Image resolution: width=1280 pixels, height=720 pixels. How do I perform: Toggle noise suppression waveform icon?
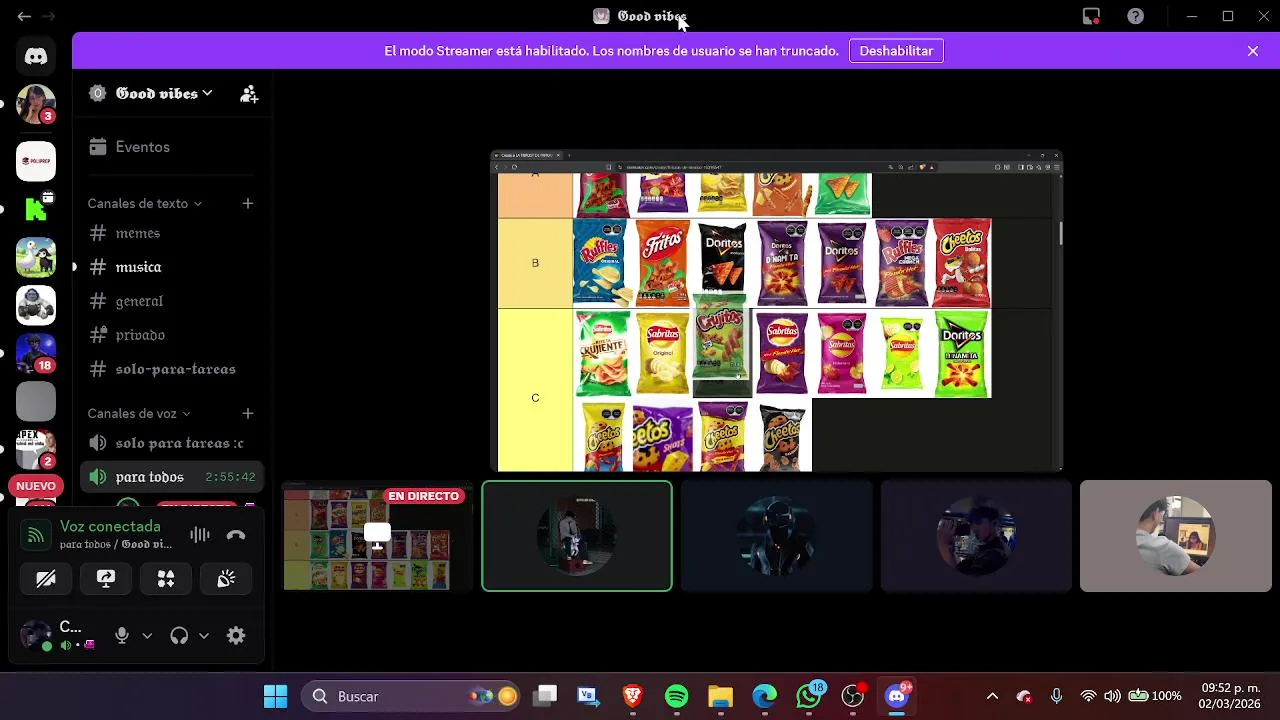(200, 535)
